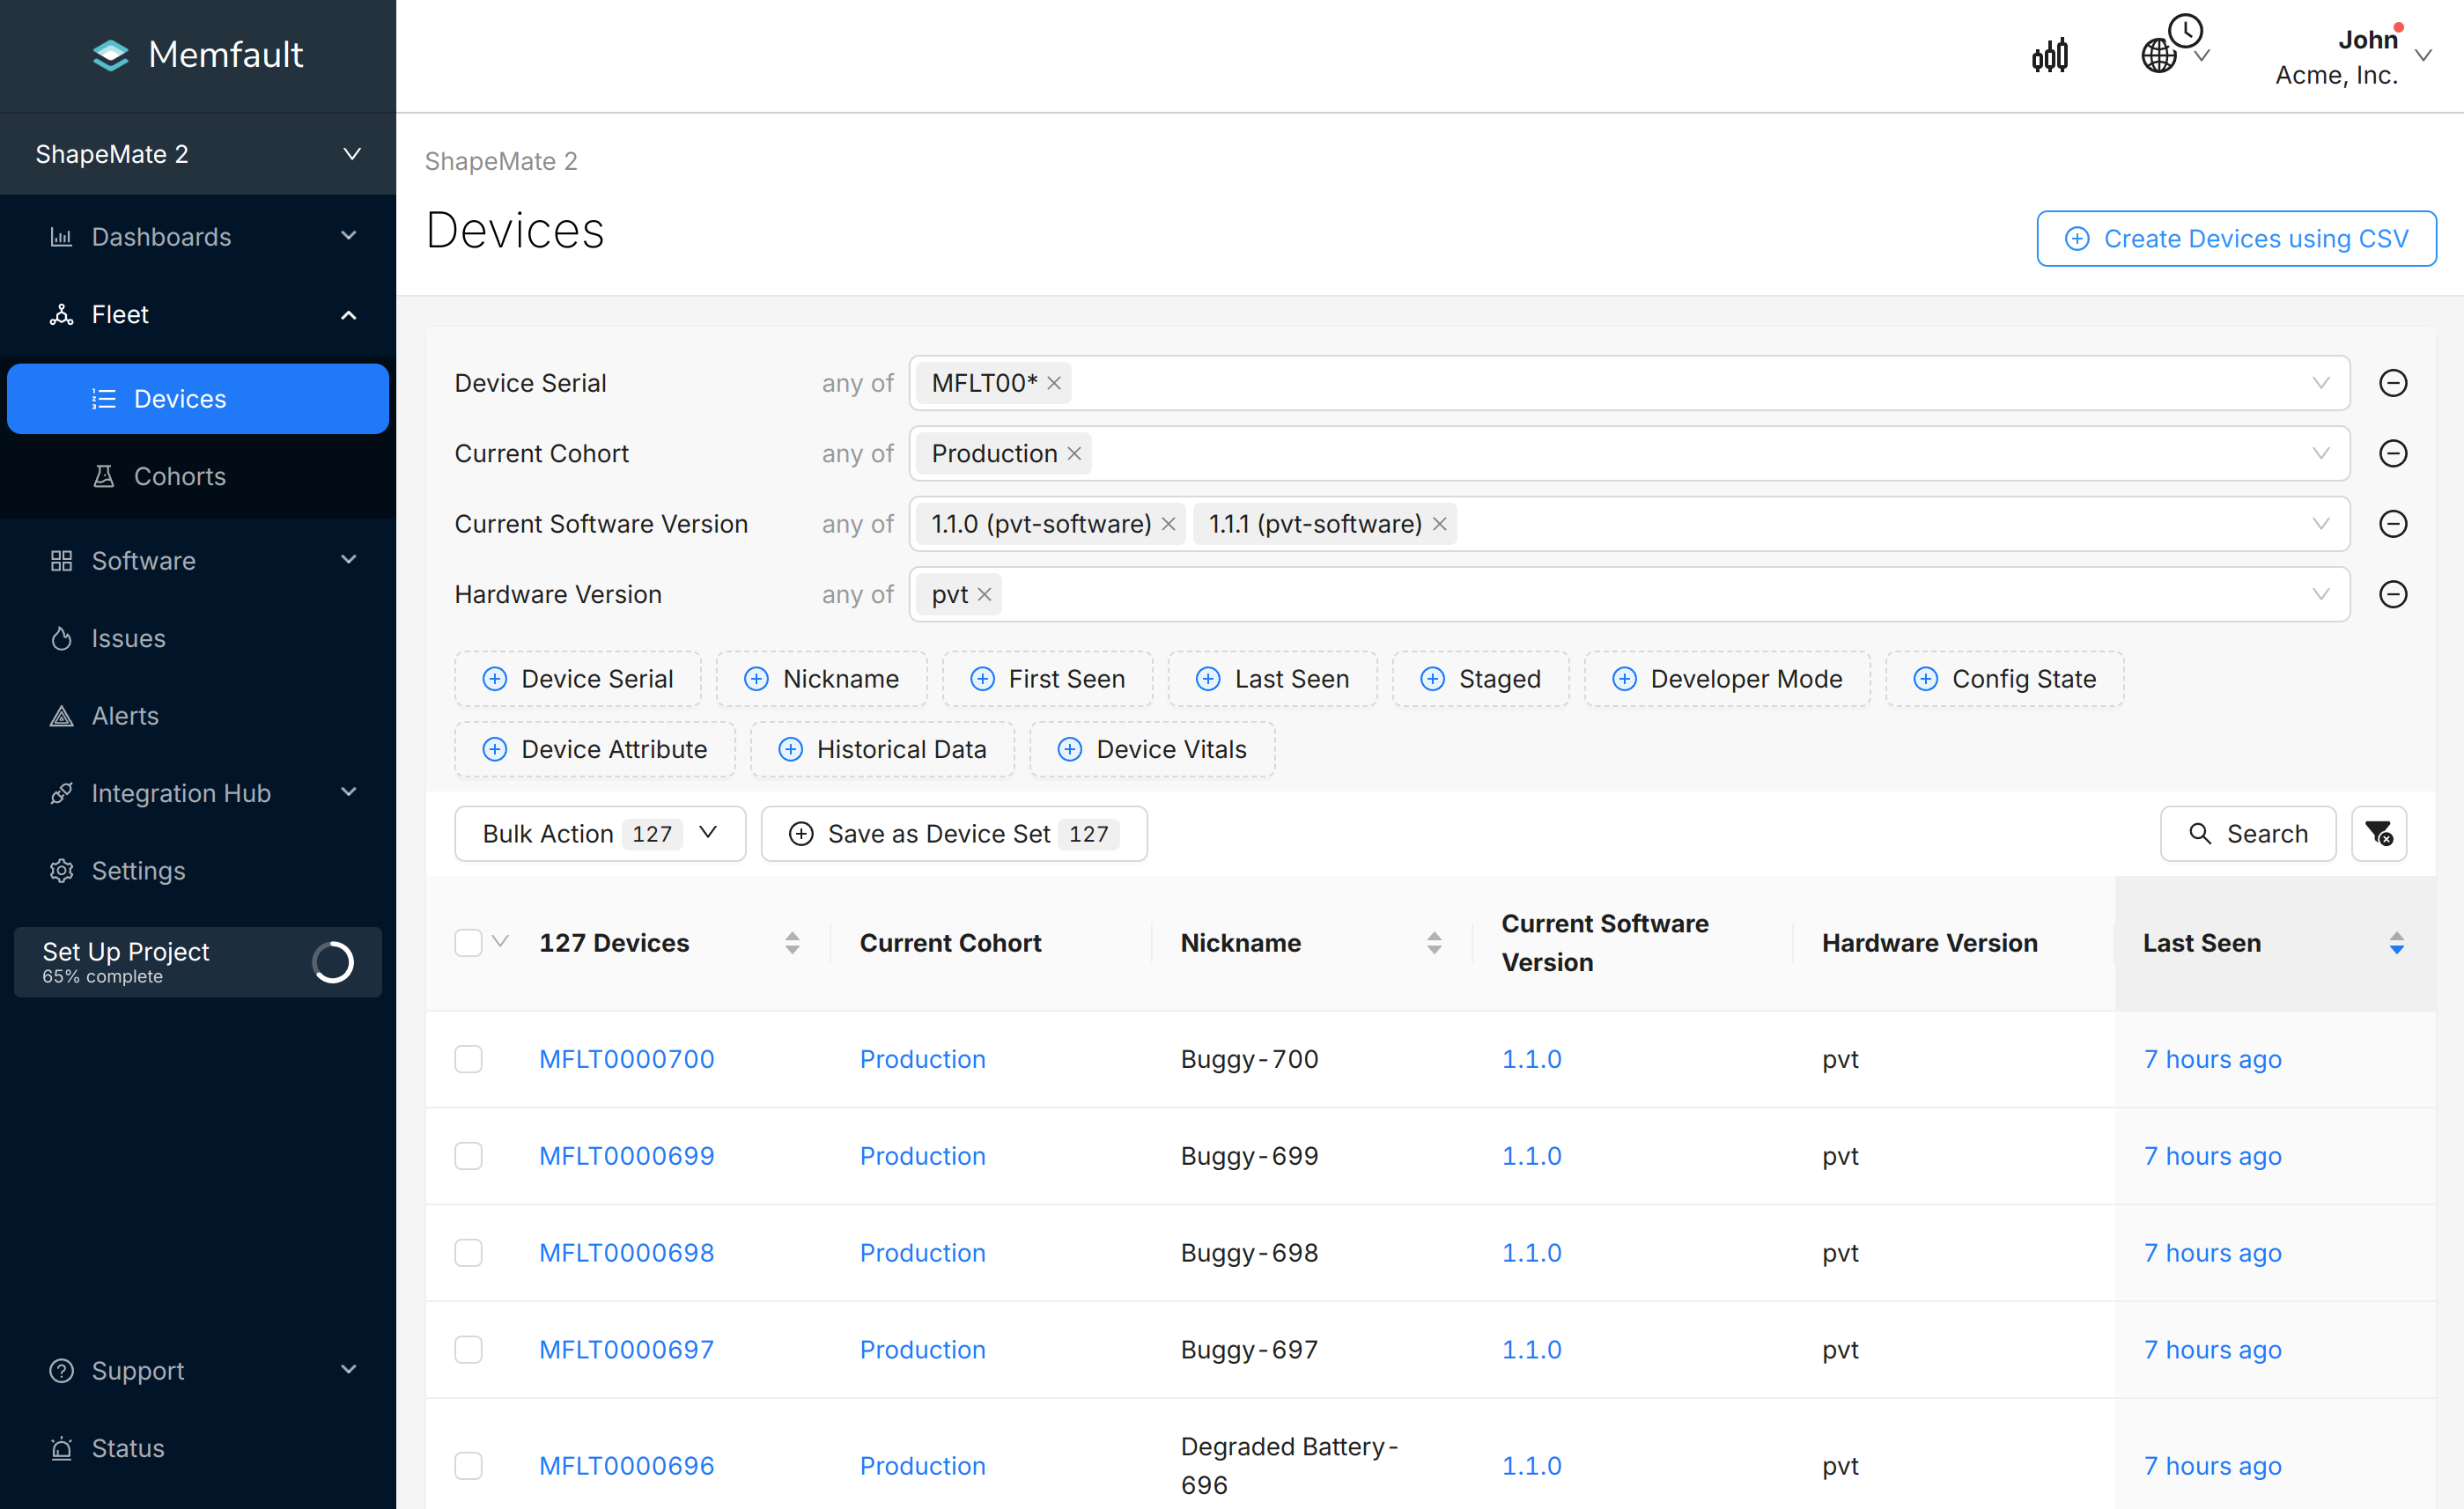The image size is (2464, 1509).
Task: Open the metrics chart icon in header
Action: (2049, 56)
